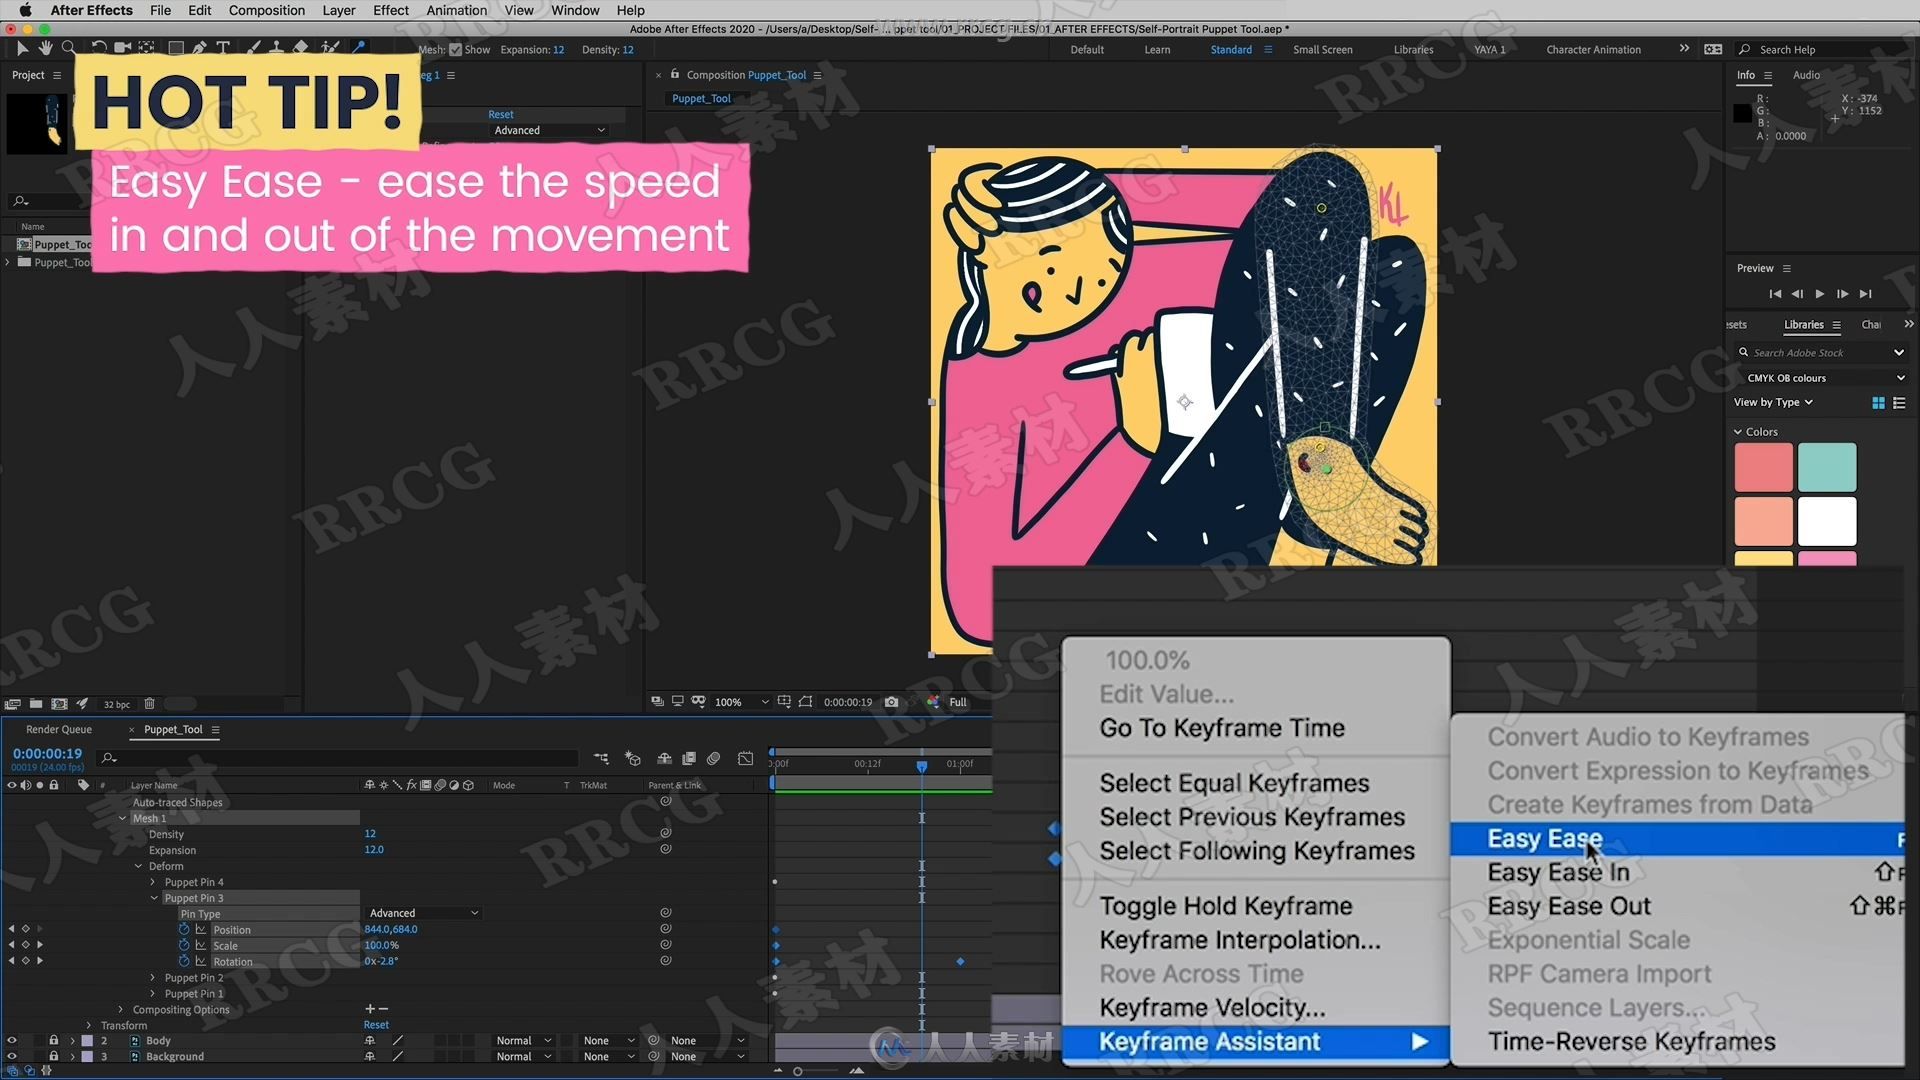Toggle visibility of Mesh 1 layer
The image size is (1920, 1080).
coord(11,818)
